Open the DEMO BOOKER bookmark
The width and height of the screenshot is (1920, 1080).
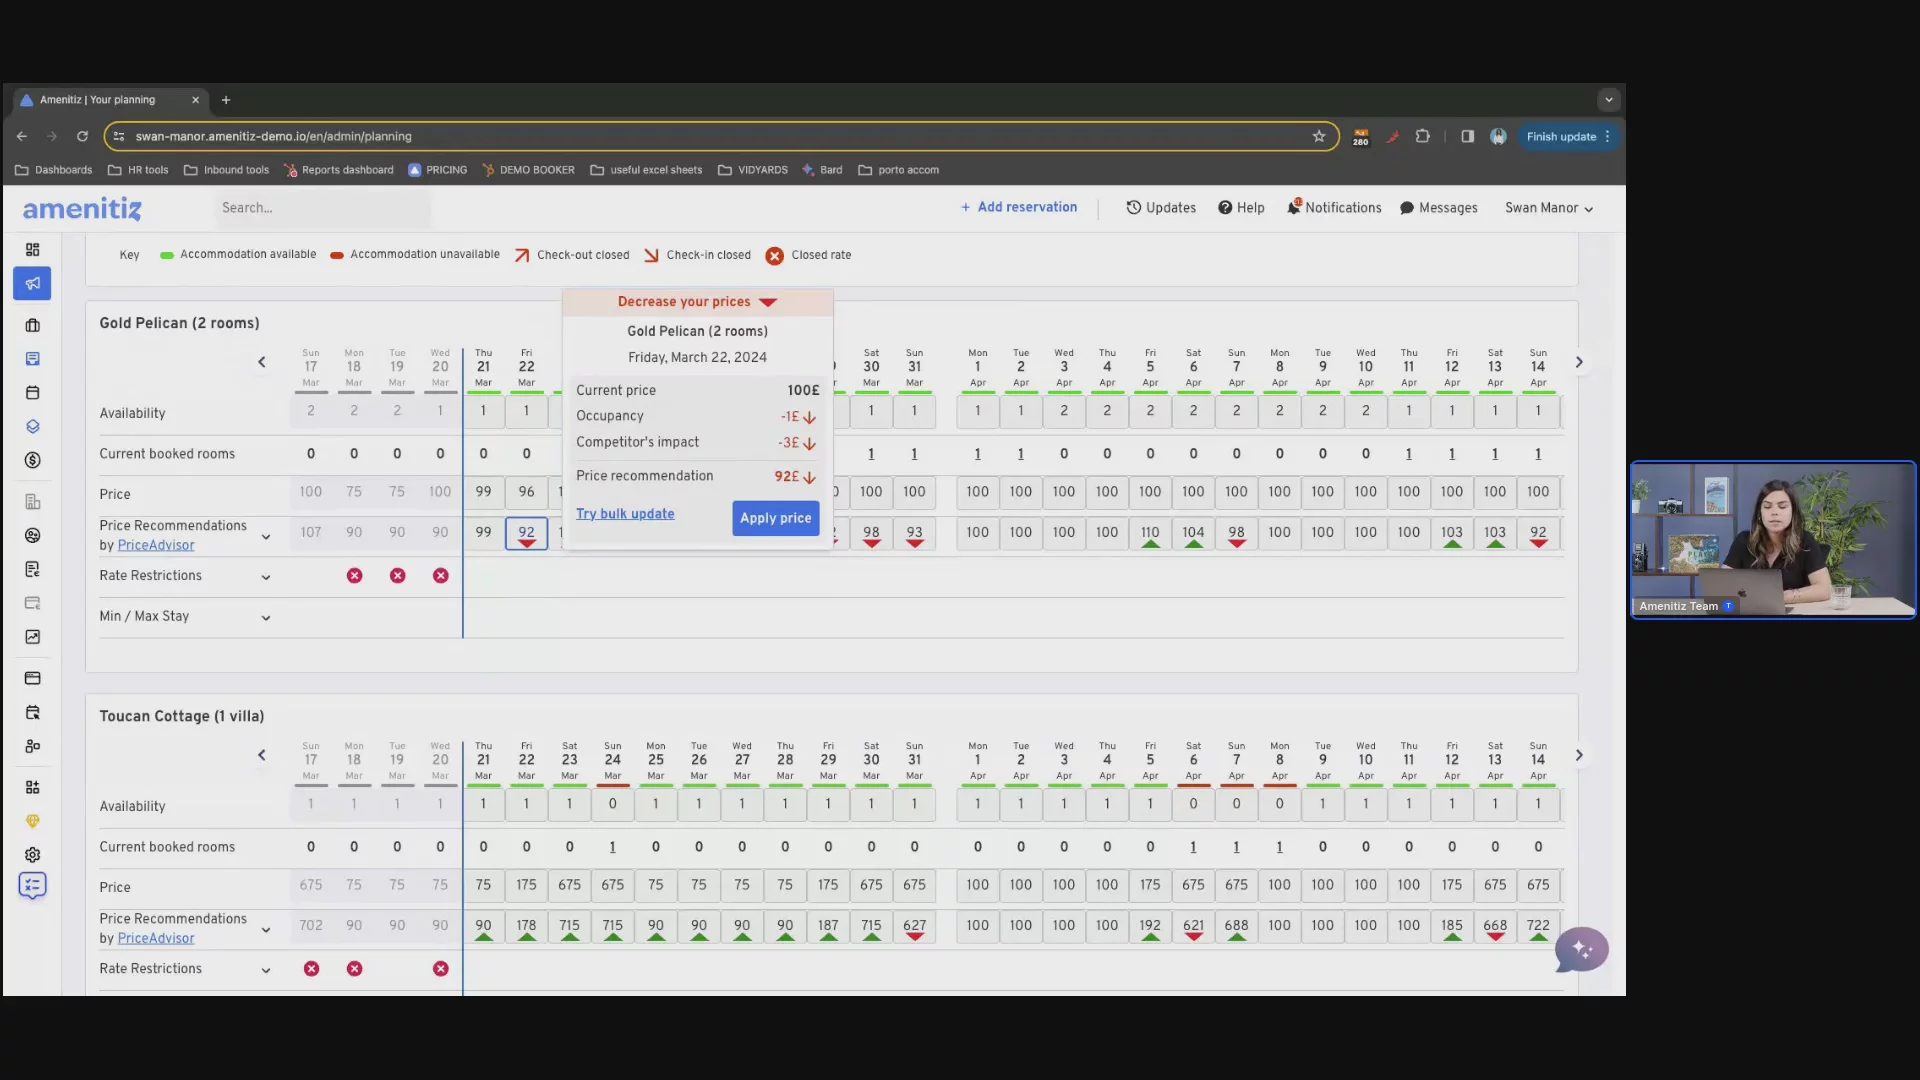click(x=528, y=170)
